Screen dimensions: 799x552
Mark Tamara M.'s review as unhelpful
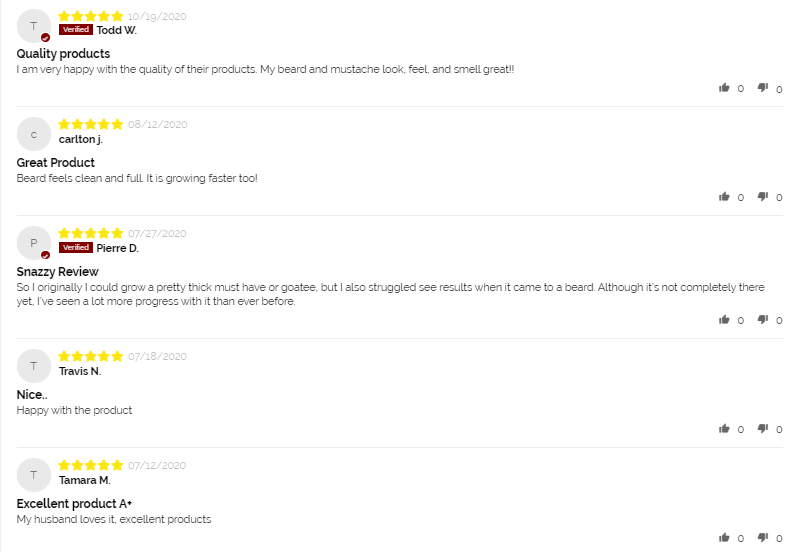point(763,538)
